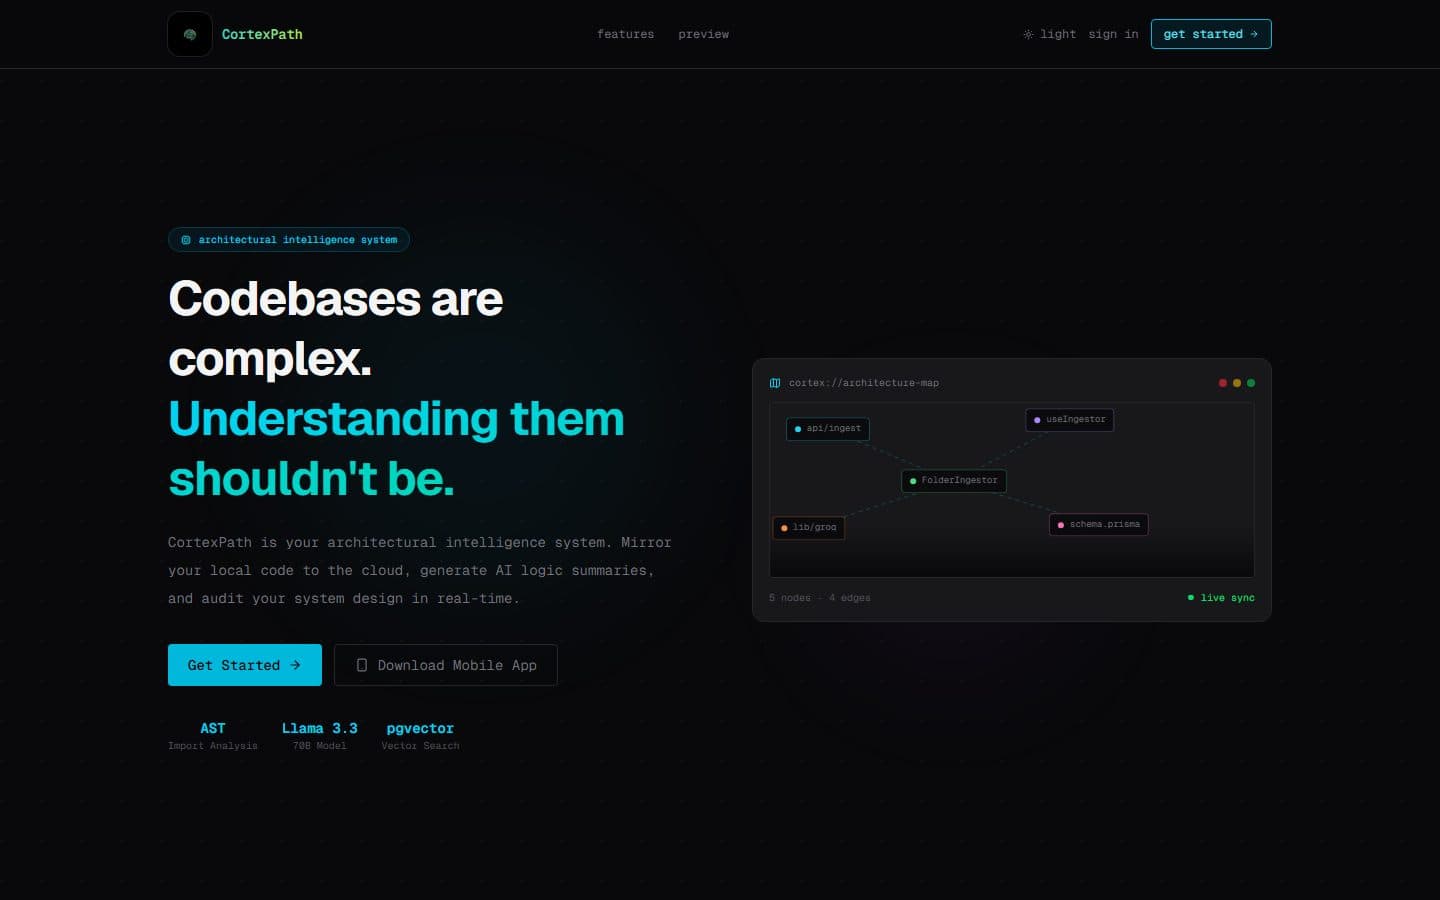Select the api/ingest node

828,429
